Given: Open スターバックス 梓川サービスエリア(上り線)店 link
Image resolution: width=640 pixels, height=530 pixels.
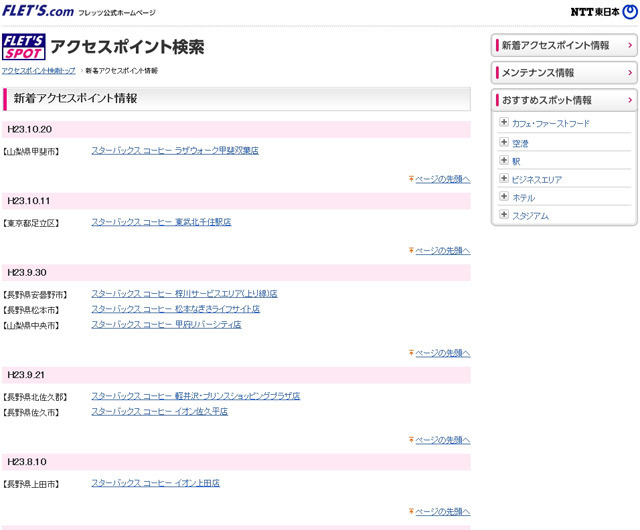Looking at the screenshot, I should (x=184, y=294).
